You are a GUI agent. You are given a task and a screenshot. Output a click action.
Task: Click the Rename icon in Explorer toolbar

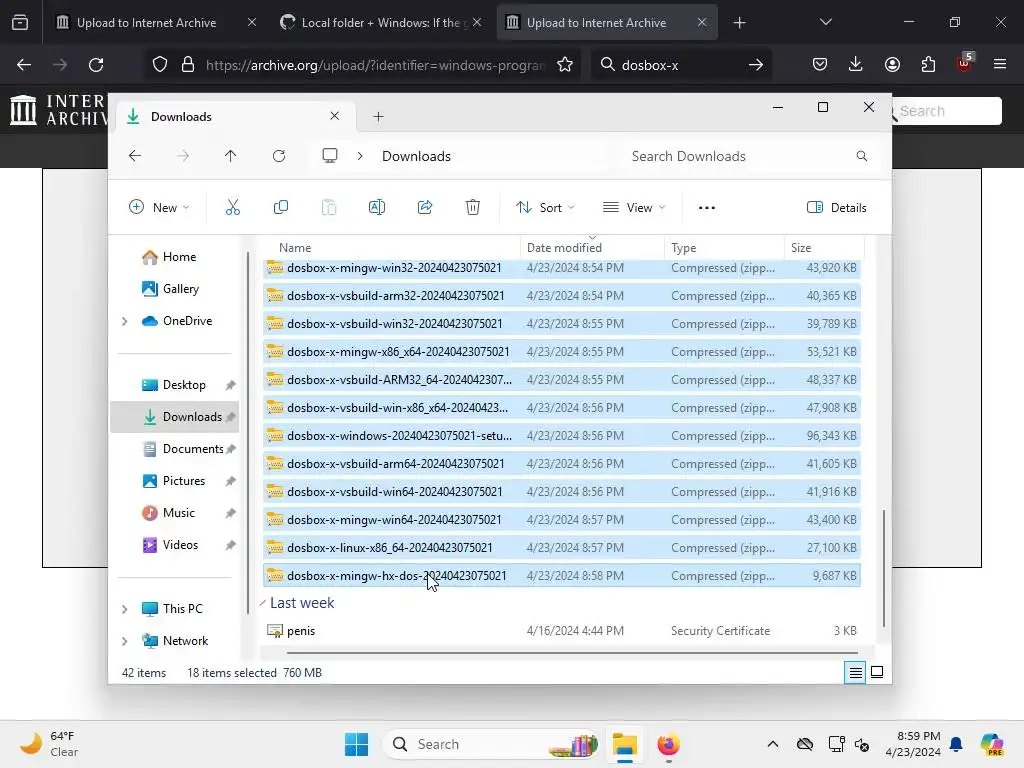[377, 208]
